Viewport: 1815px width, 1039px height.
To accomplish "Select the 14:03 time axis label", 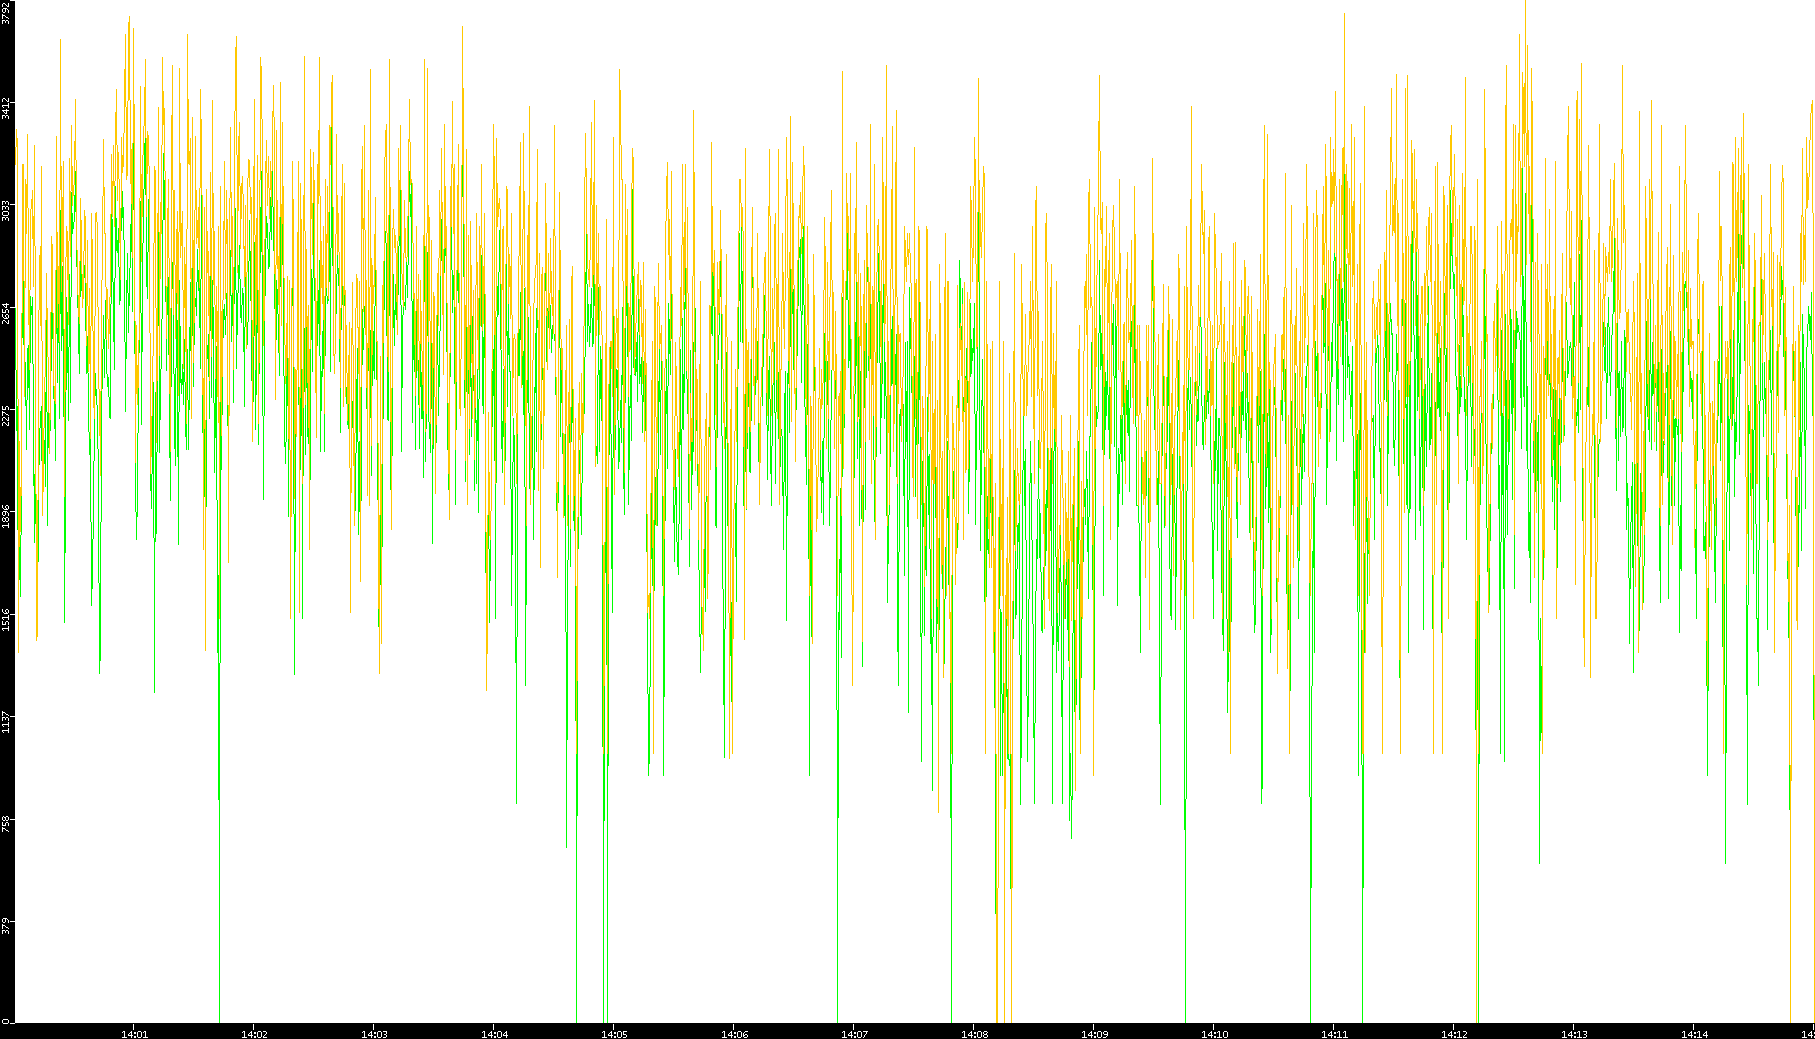I will [x=374, y=1034].
